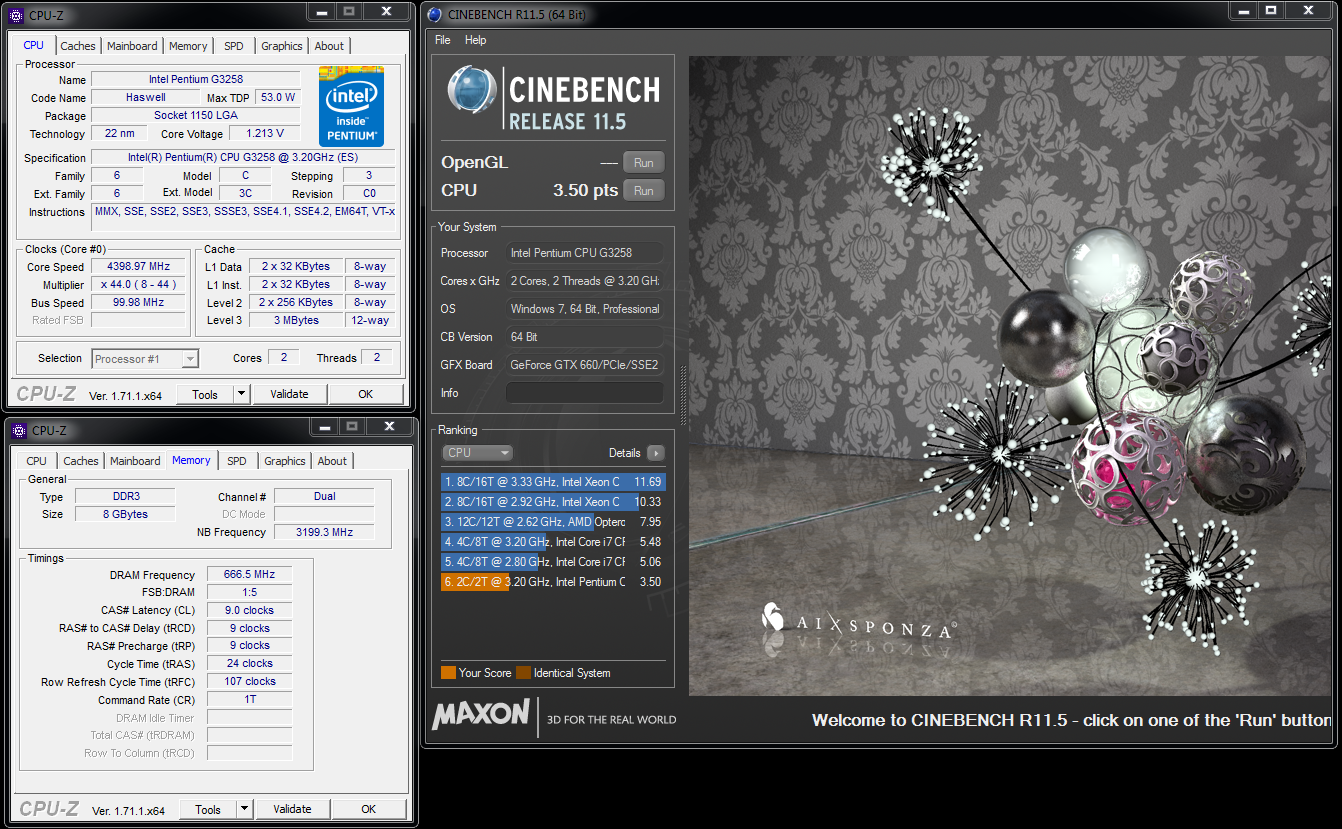Viewport: 1342px width, 829px height.
Task: Close the Cinebench window
Action: coord(1310,10)
